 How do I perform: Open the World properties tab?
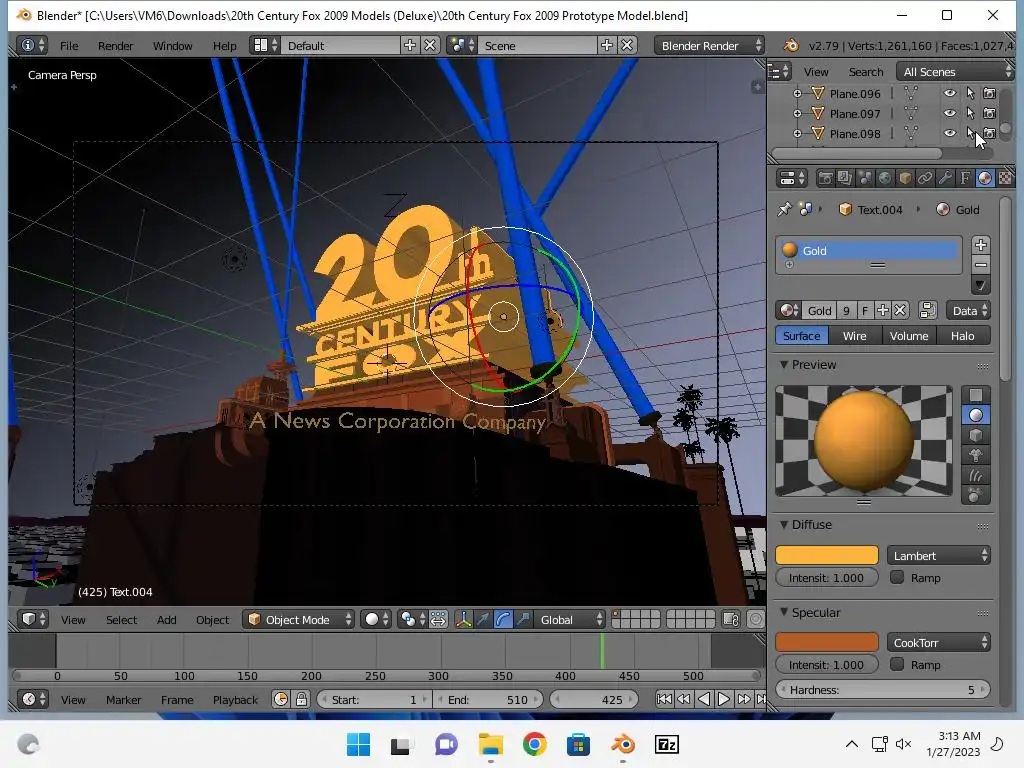(885, 178)
